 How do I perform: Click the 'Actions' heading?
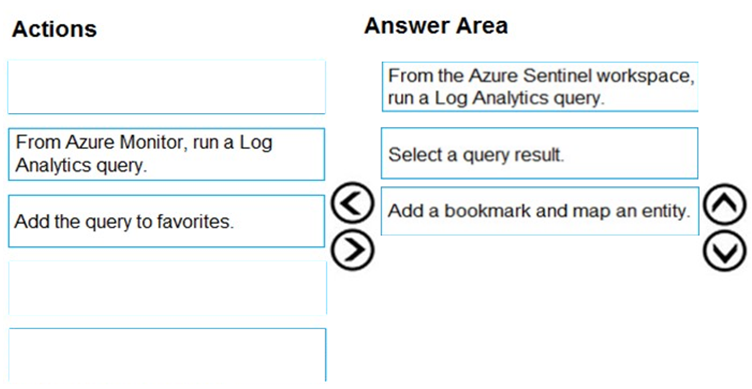pos(54,29)
